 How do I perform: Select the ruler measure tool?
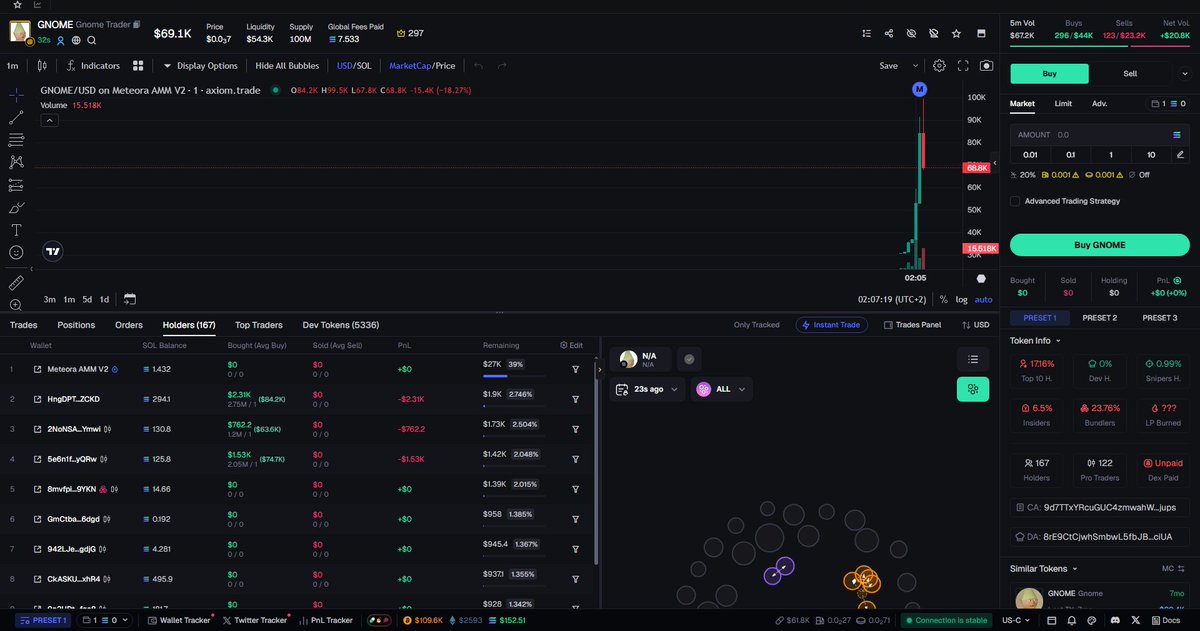(x=16, y=283)
